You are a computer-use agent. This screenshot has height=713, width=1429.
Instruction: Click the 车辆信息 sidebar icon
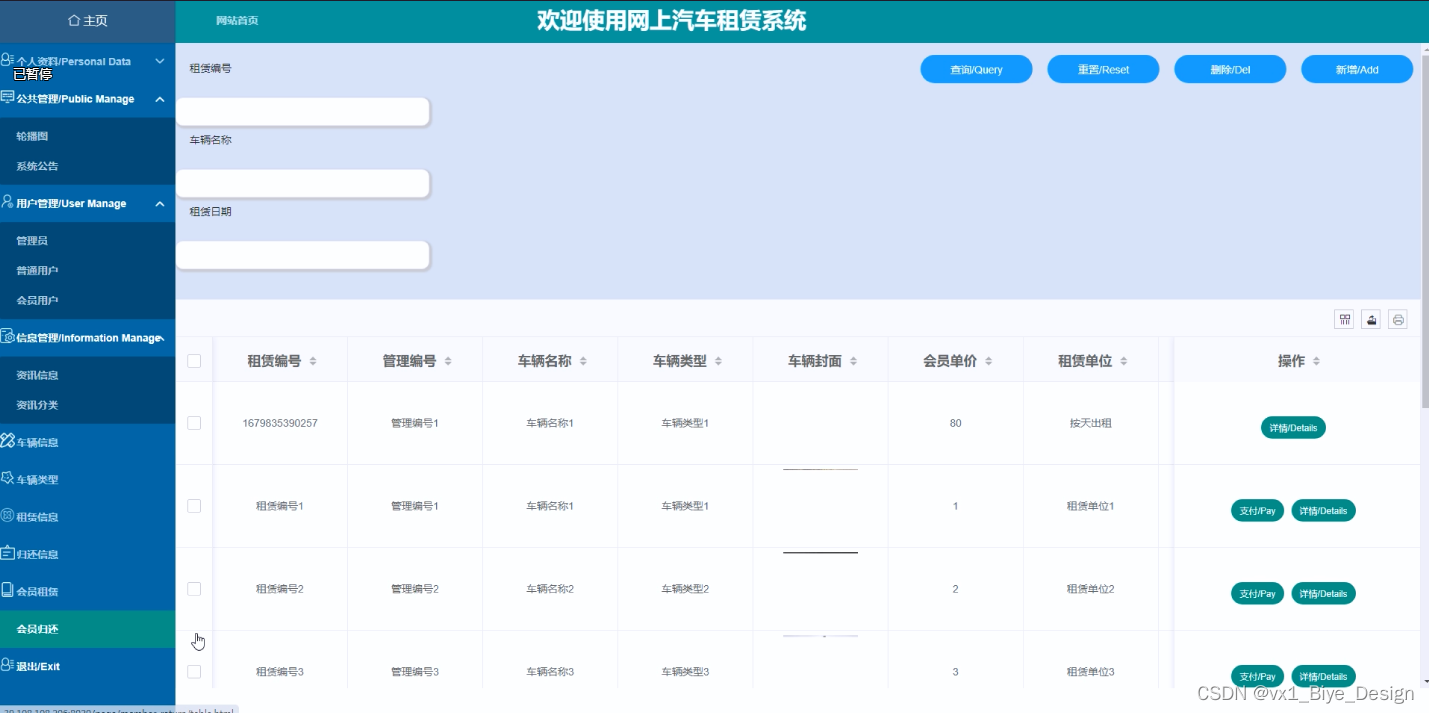pos(7,441)
